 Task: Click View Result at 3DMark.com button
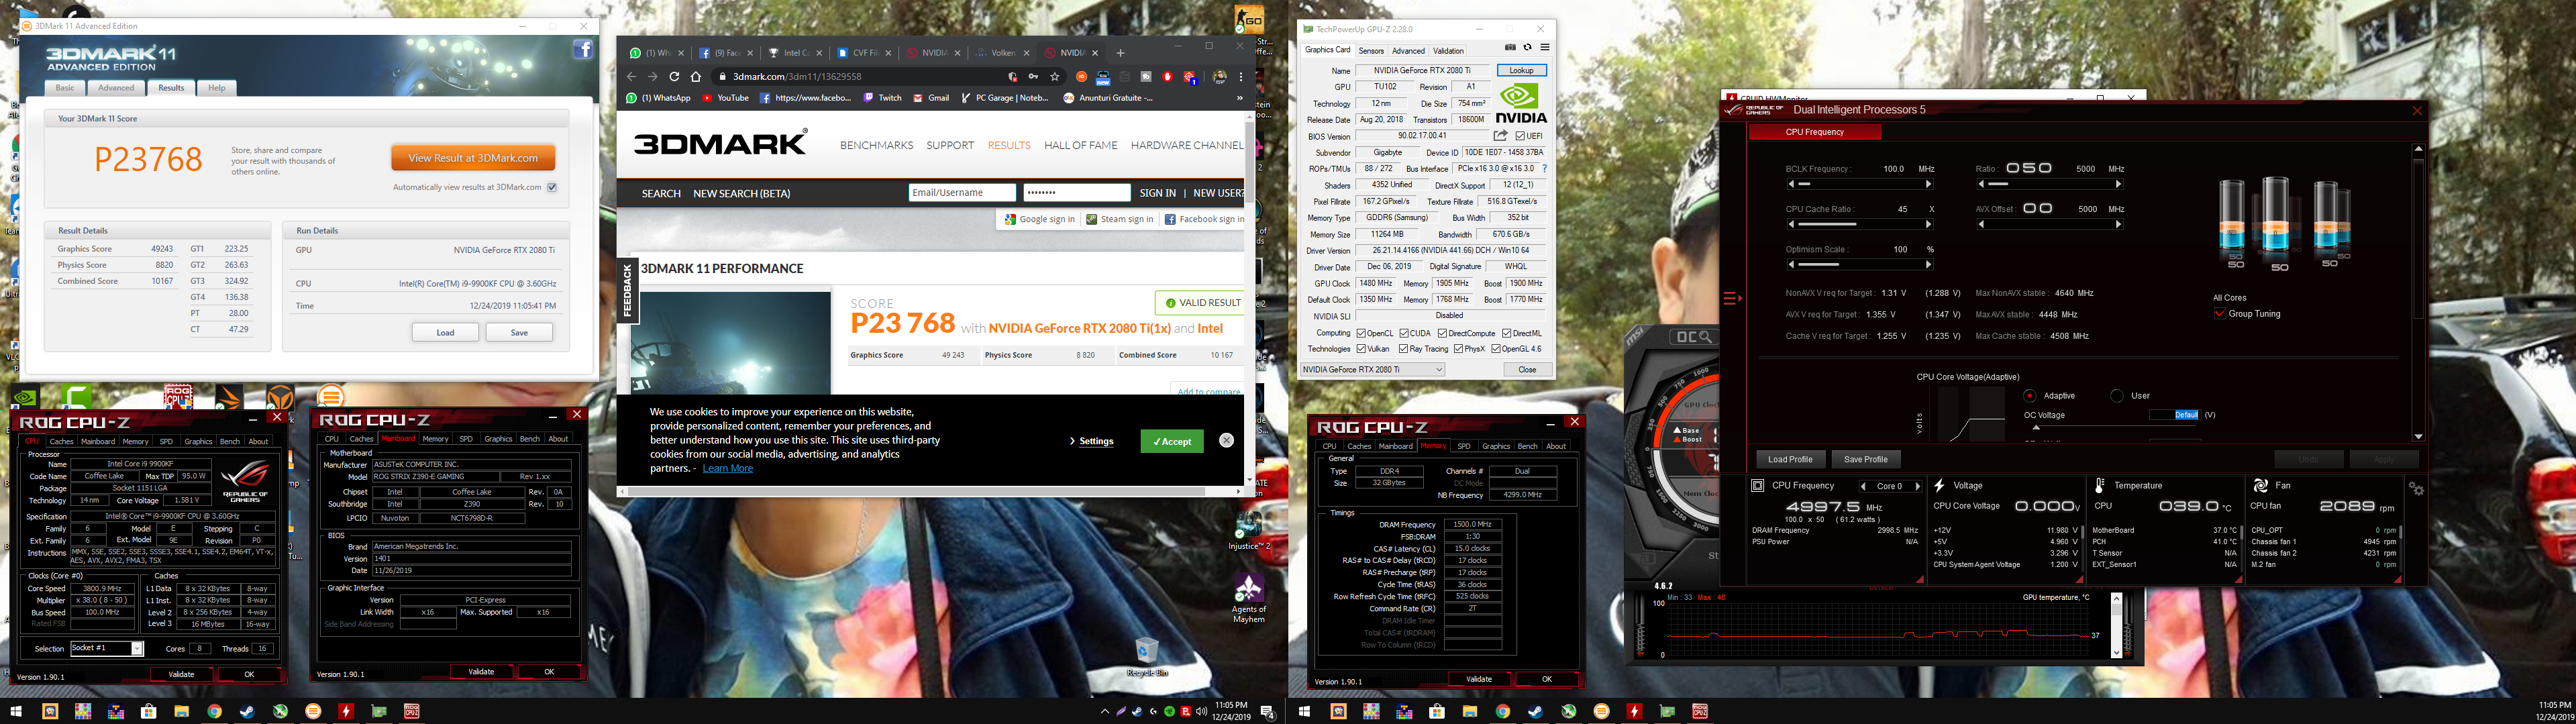tap(473, 158)
